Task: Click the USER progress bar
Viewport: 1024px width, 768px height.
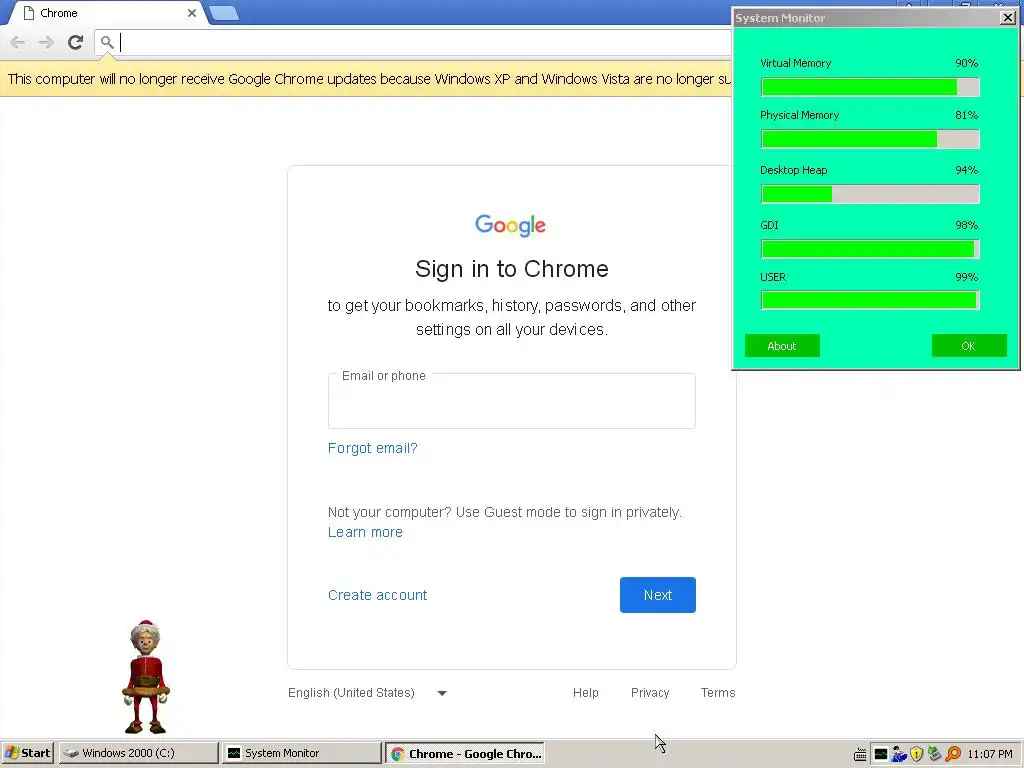Action: (870, 300)
